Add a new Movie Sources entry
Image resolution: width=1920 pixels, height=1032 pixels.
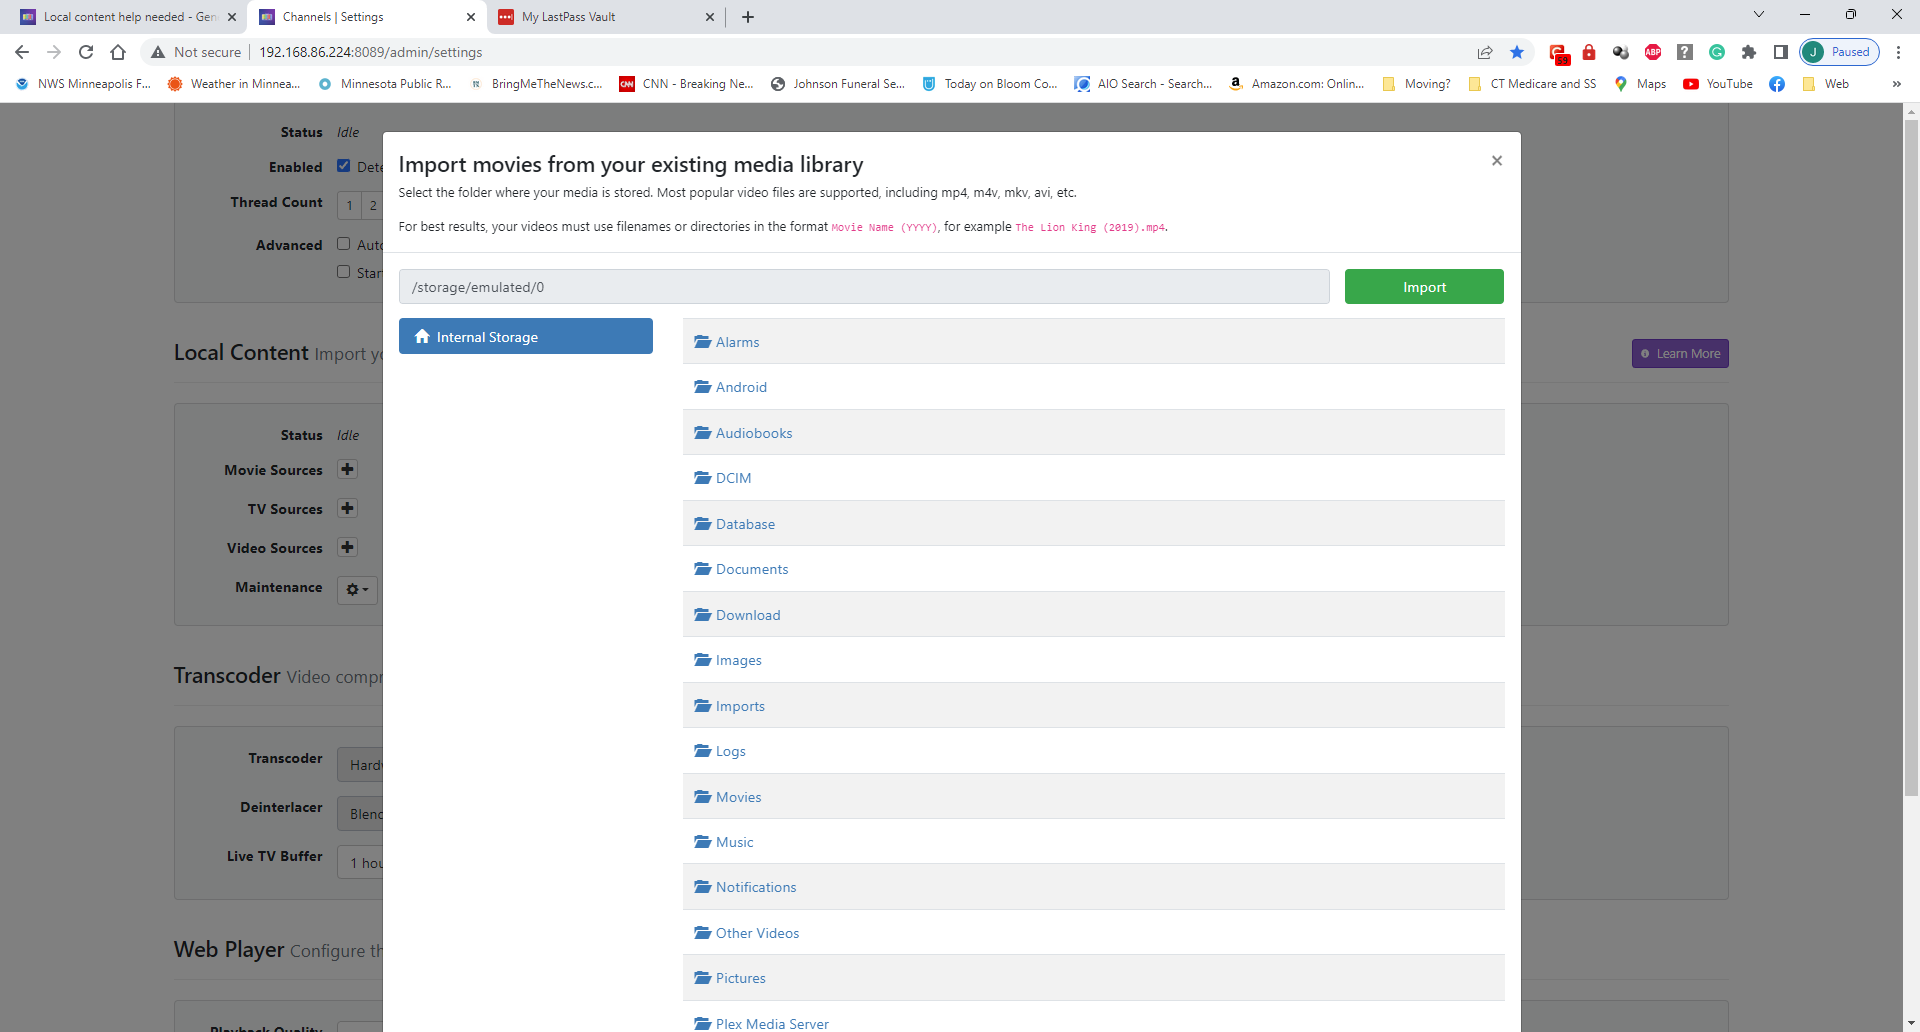pyautogui.click(x=347, y=470)
